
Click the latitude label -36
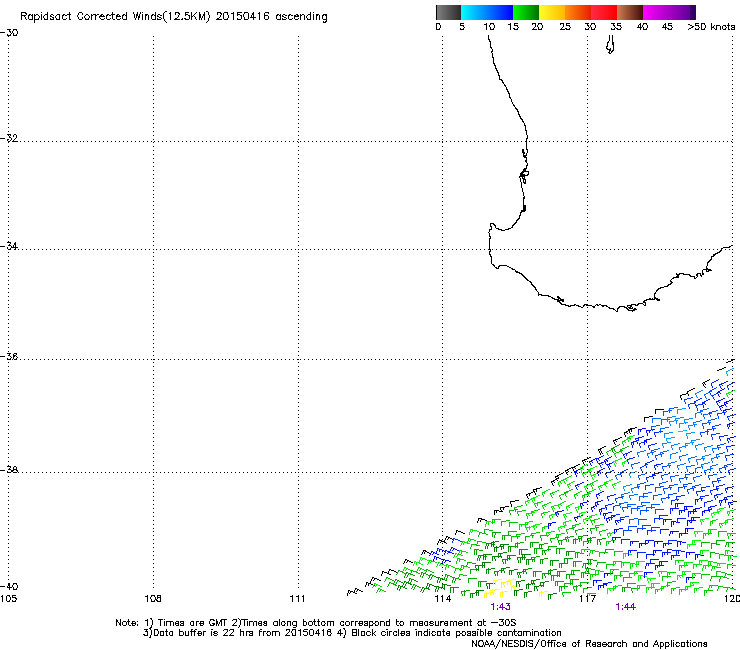(x=9, y=356)
